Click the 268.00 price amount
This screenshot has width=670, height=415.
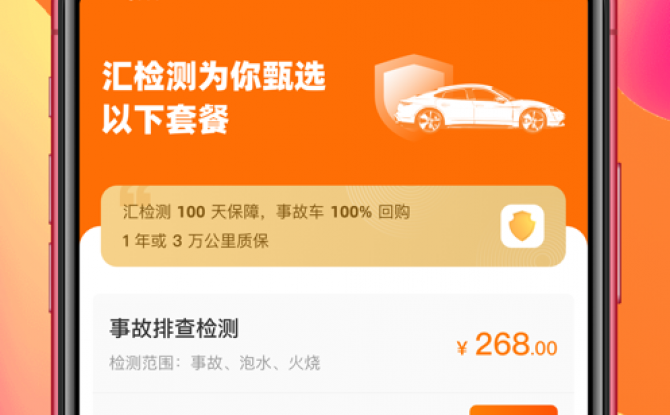(516, 344)
